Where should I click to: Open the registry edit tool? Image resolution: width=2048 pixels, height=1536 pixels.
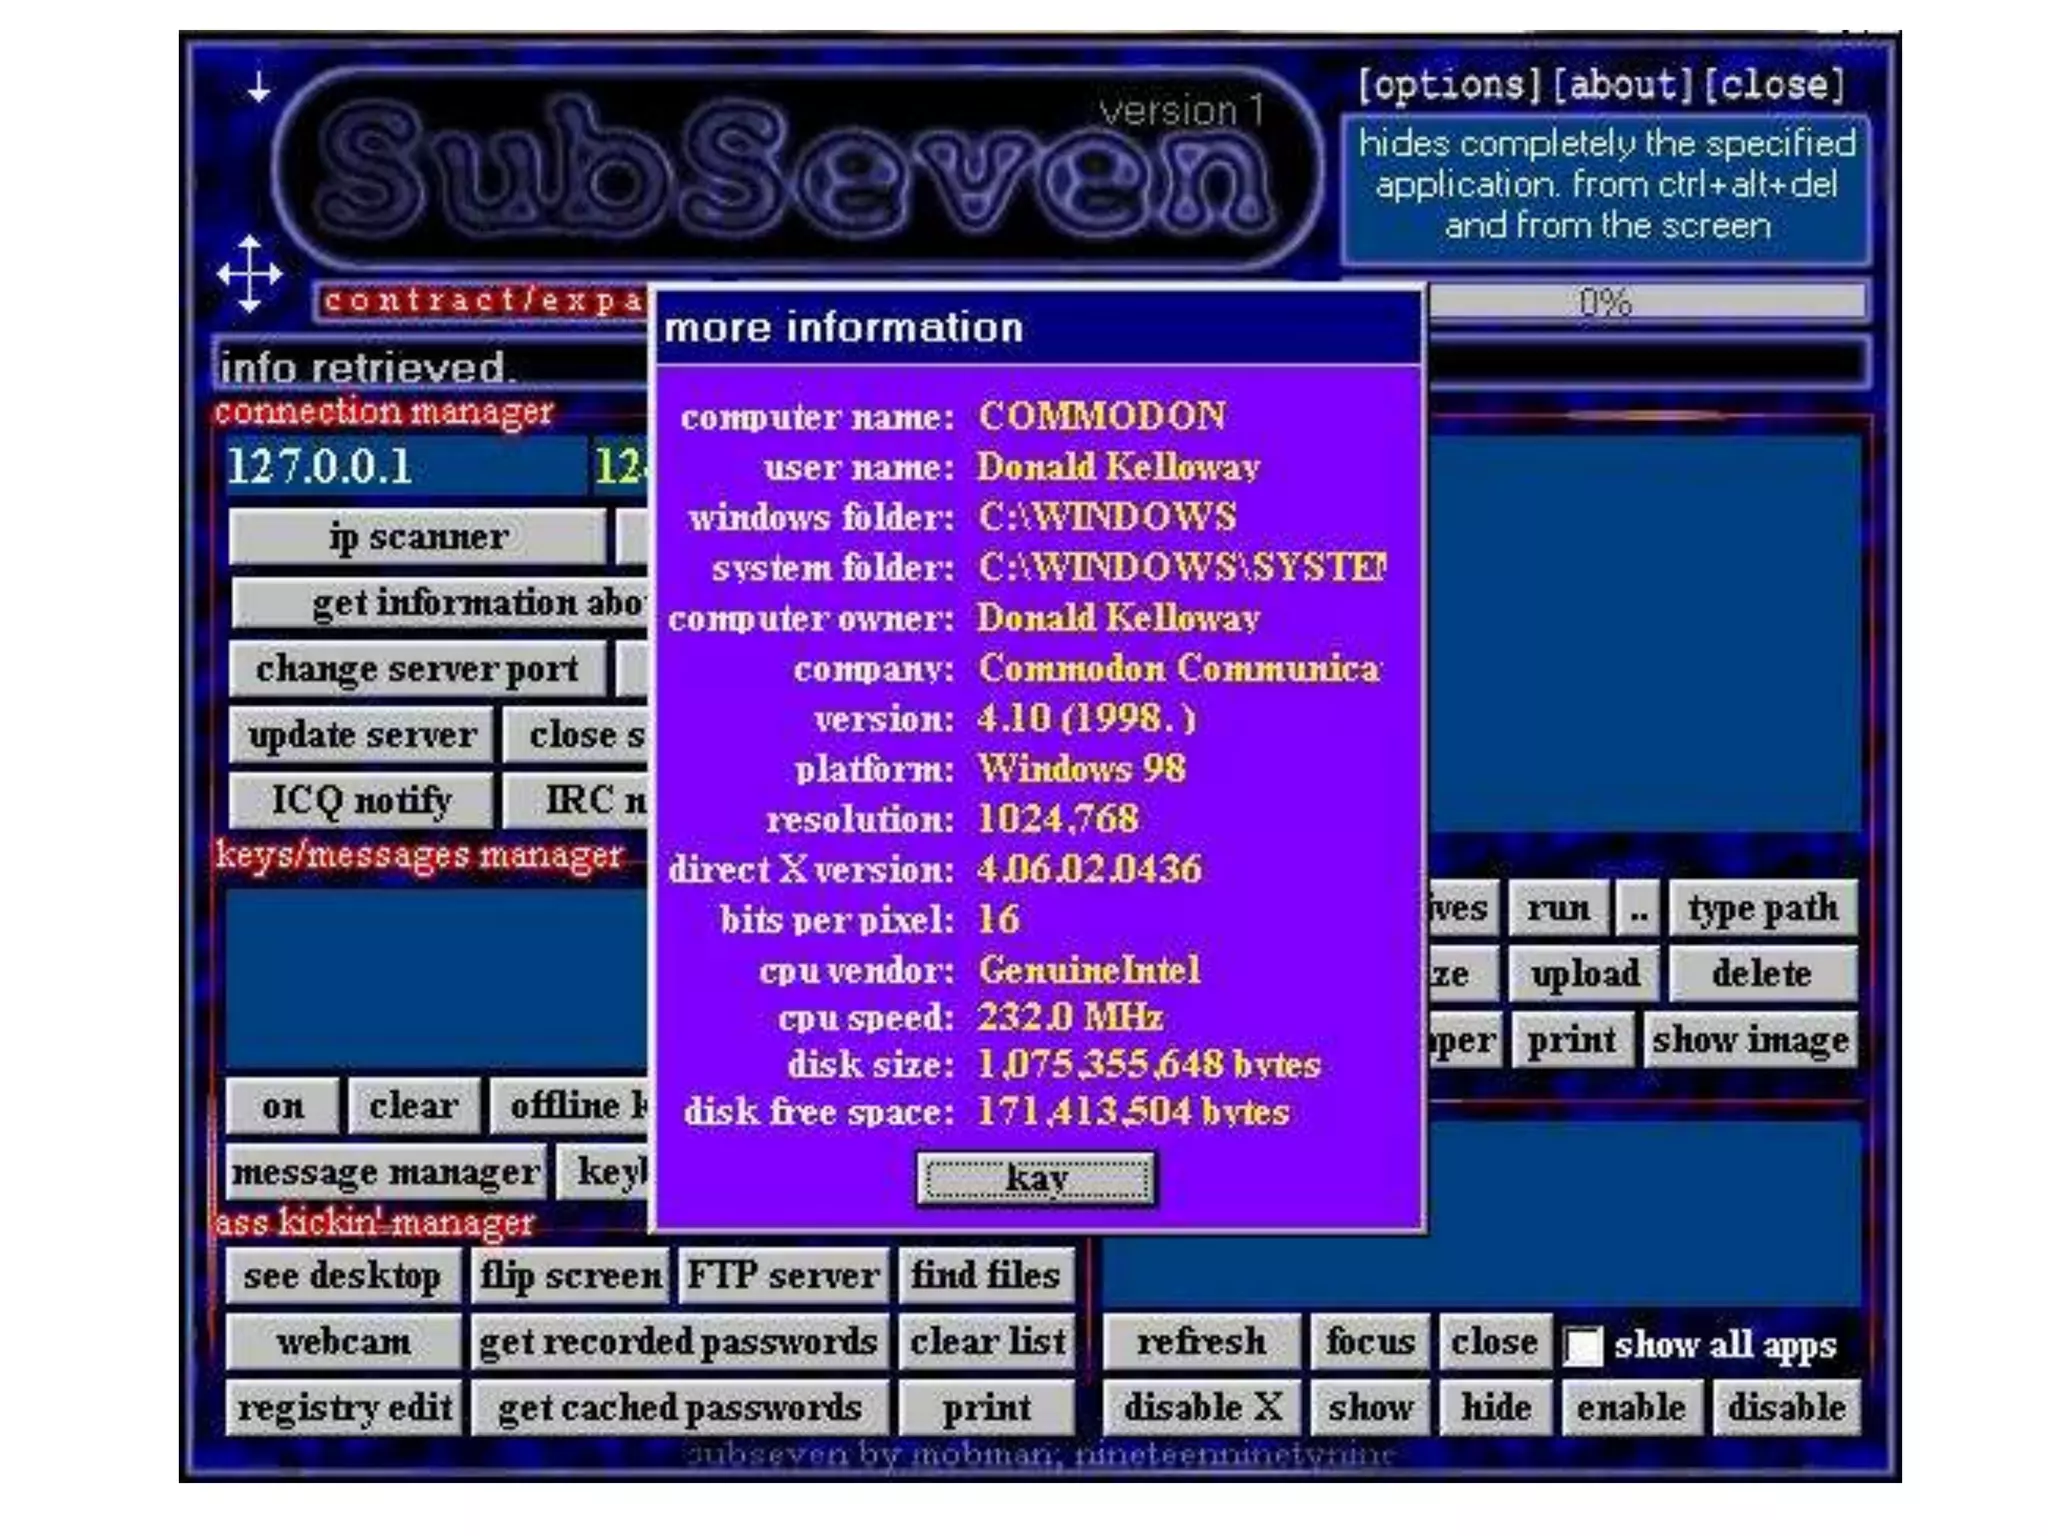(344, 1408)
